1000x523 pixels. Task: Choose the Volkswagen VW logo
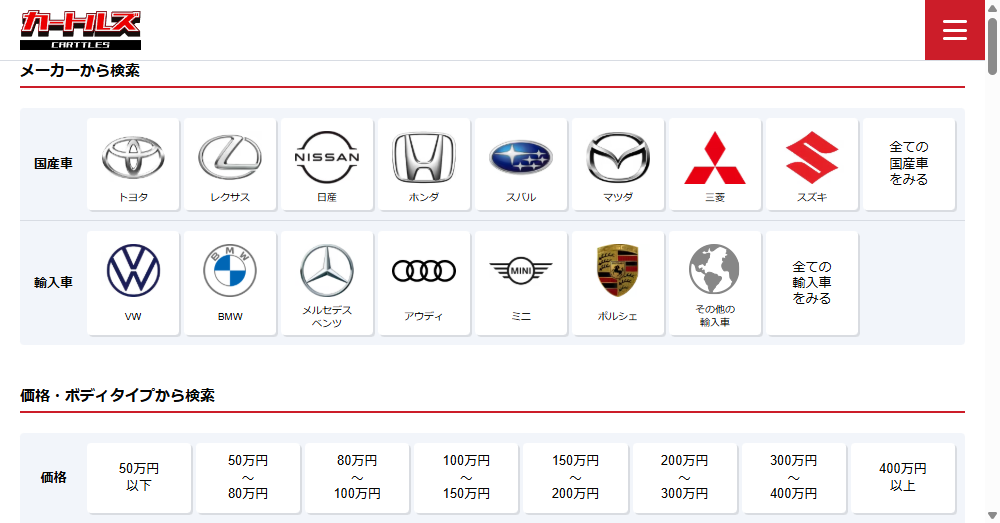(x=133, y=271)
